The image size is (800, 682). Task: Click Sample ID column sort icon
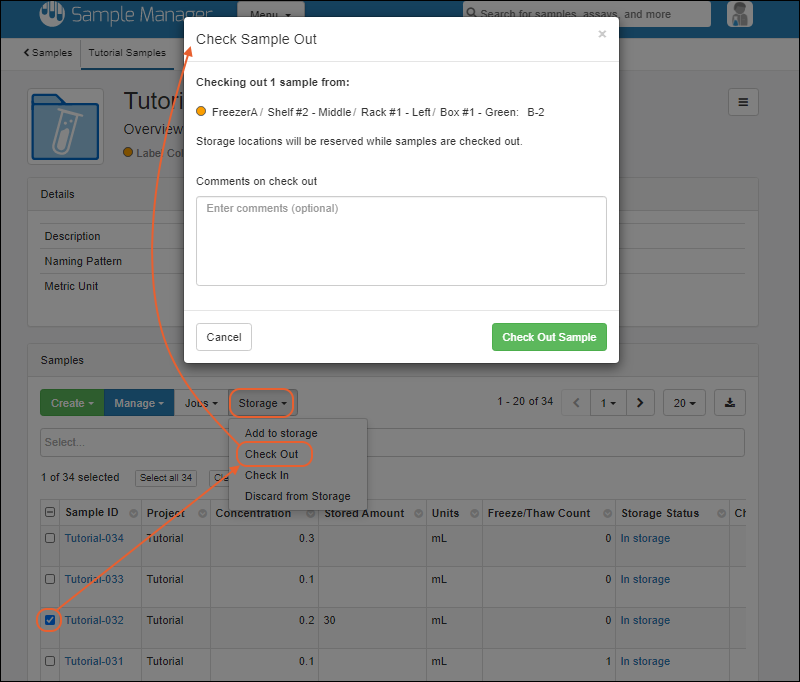(x=129, y=514)
